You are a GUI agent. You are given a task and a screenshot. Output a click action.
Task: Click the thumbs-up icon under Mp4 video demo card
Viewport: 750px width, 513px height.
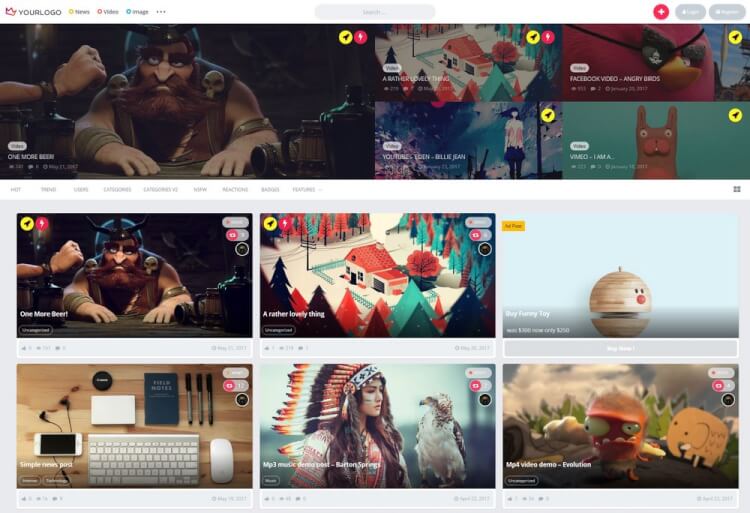[509, 499]
